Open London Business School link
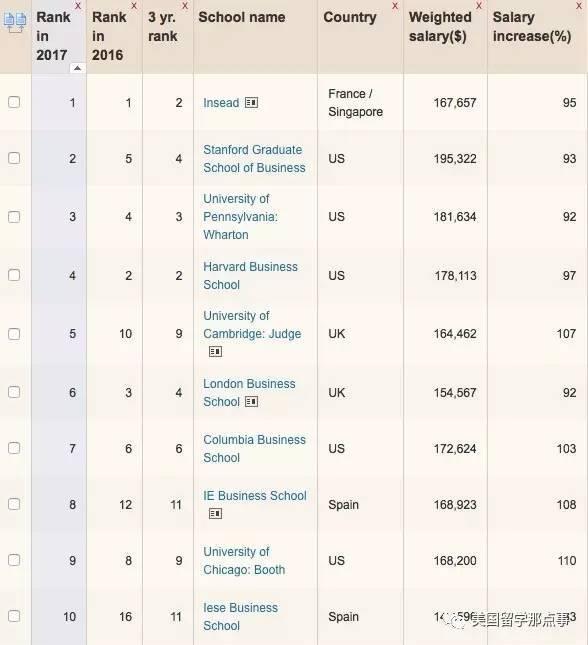Image resolution: width=588 pixels, height=645 pixels. click(249, 392)
